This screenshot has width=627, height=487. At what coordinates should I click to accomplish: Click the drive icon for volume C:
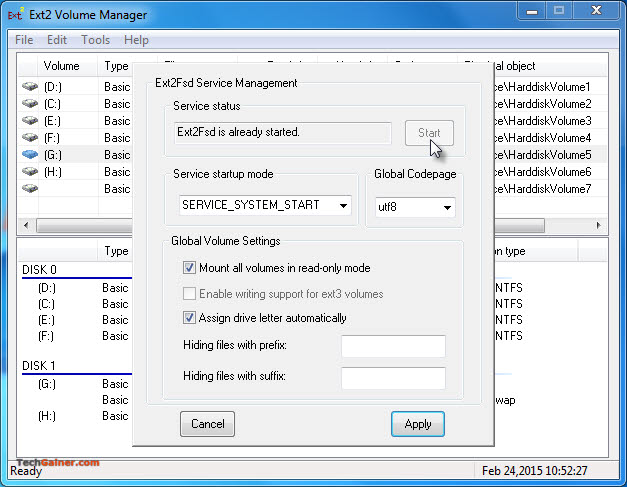point(30,104)
